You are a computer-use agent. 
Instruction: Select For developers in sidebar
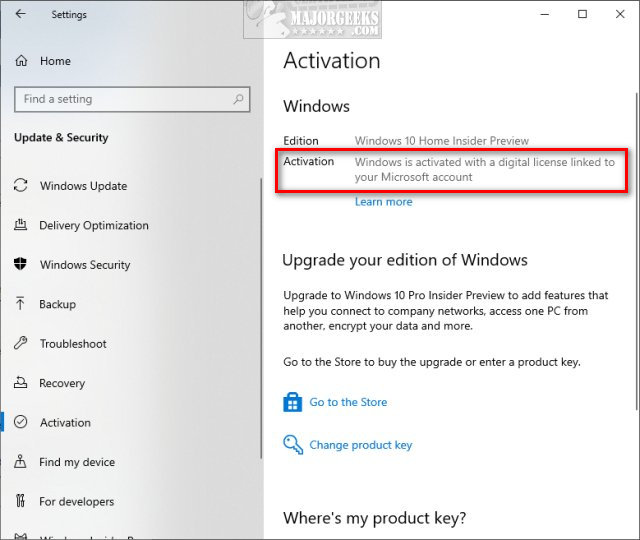[76, 502]
